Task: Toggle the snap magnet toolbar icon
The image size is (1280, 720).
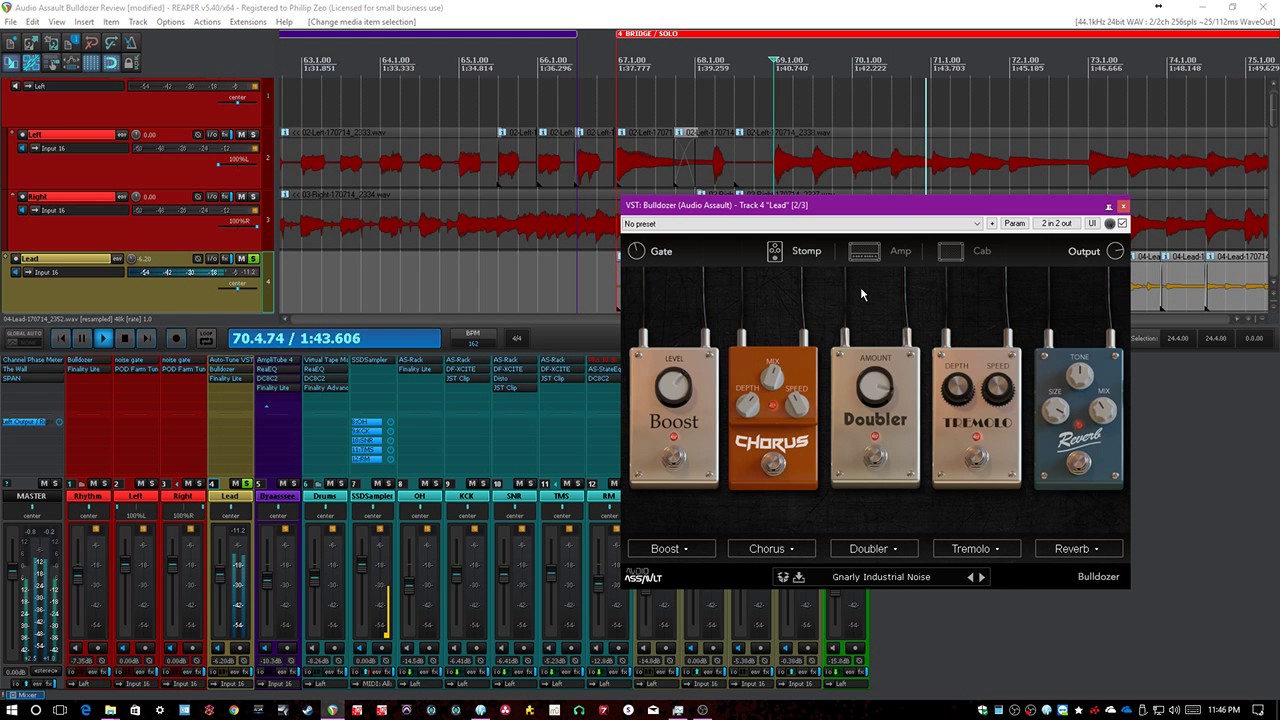Action: (111, 63)
